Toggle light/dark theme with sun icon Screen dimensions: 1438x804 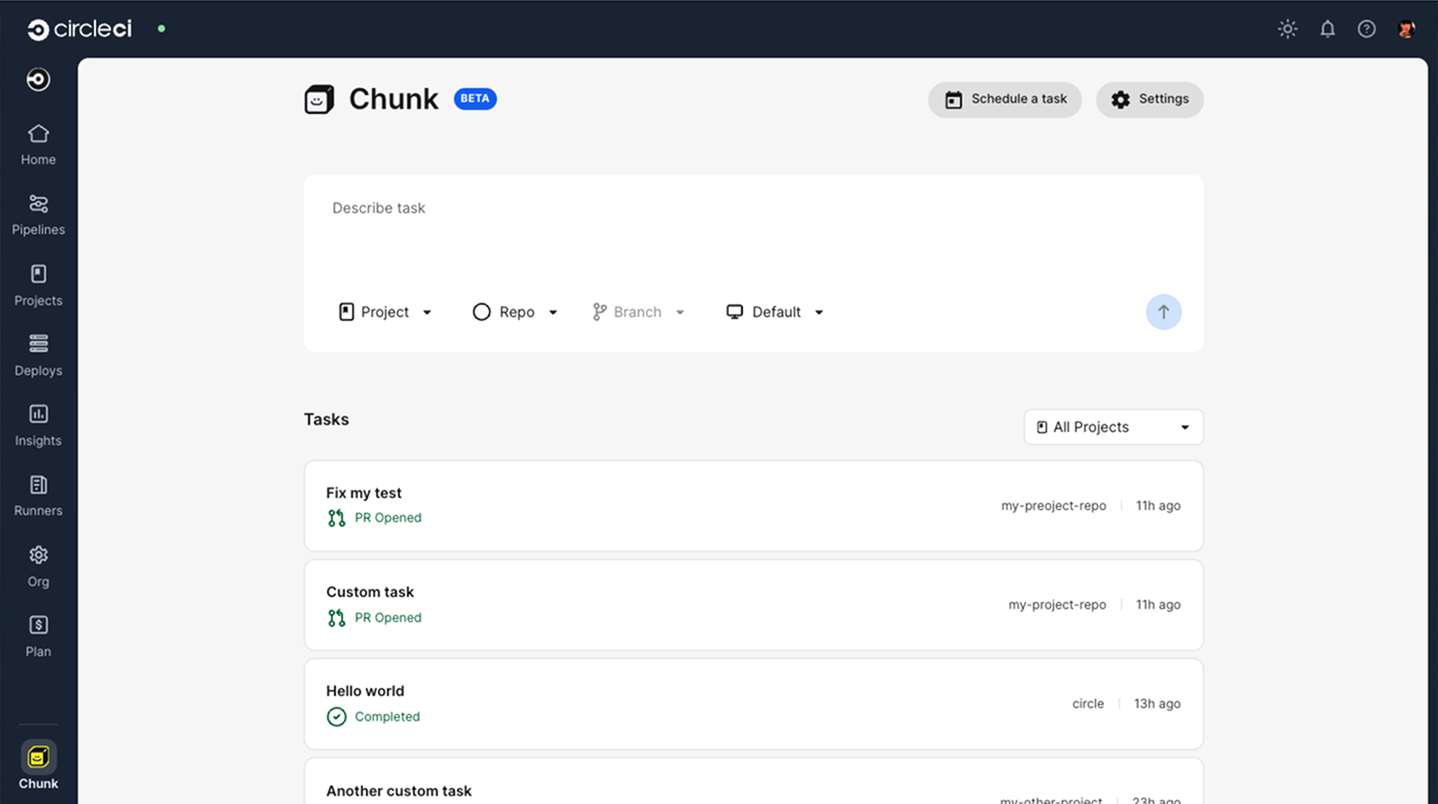pyautogui.click(x=1287, y=28)
